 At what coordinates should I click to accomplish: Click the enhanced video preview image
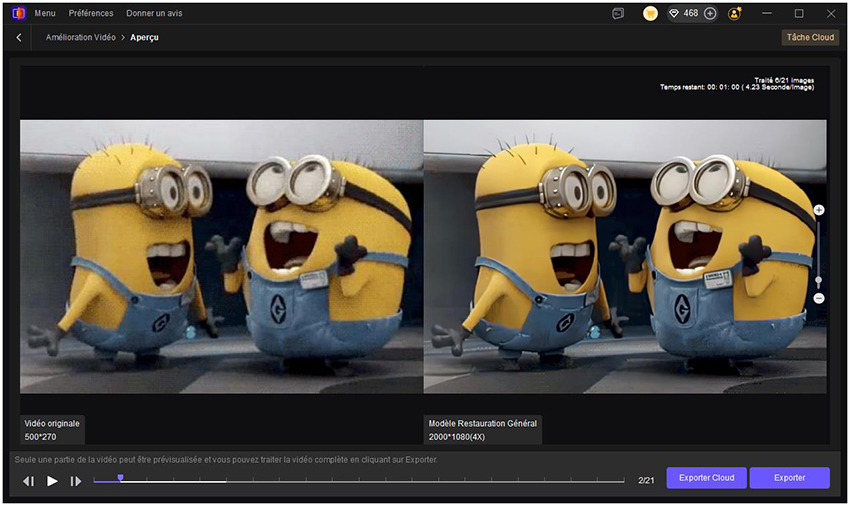pyautogui.click(x=625, y=257)
